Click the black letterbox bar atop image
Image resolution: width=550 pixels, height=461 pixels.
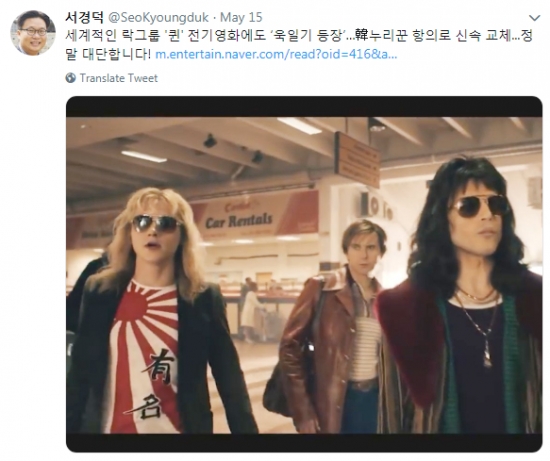[x=304, y=107]
